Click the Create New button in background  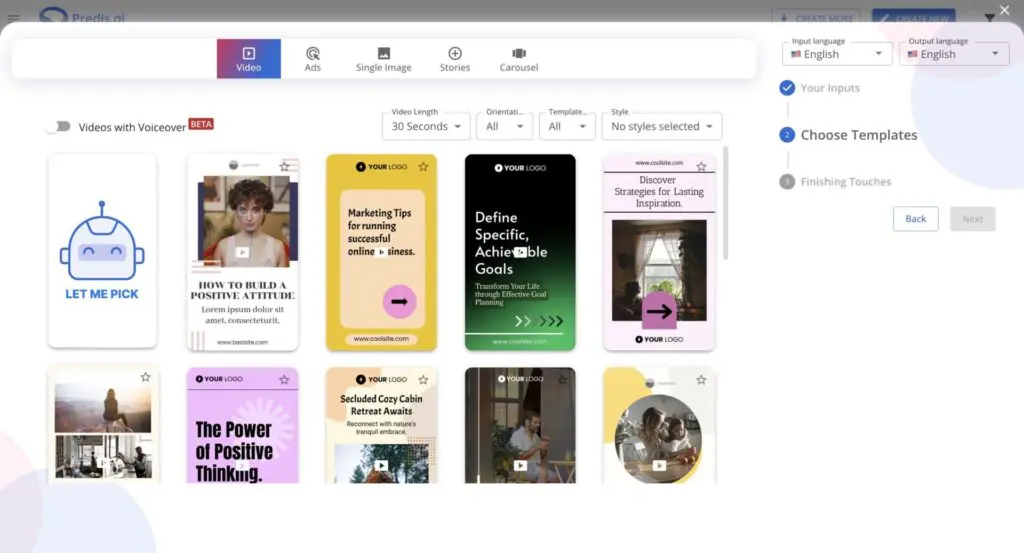tap(914, 17)
